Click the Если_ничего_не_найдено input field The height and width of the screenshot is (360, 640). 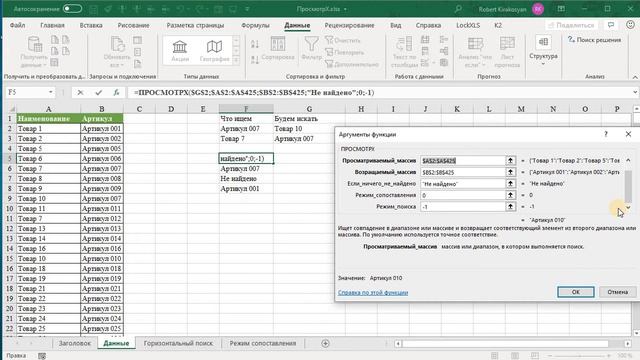pyautogui.click(x=463, y=184)
